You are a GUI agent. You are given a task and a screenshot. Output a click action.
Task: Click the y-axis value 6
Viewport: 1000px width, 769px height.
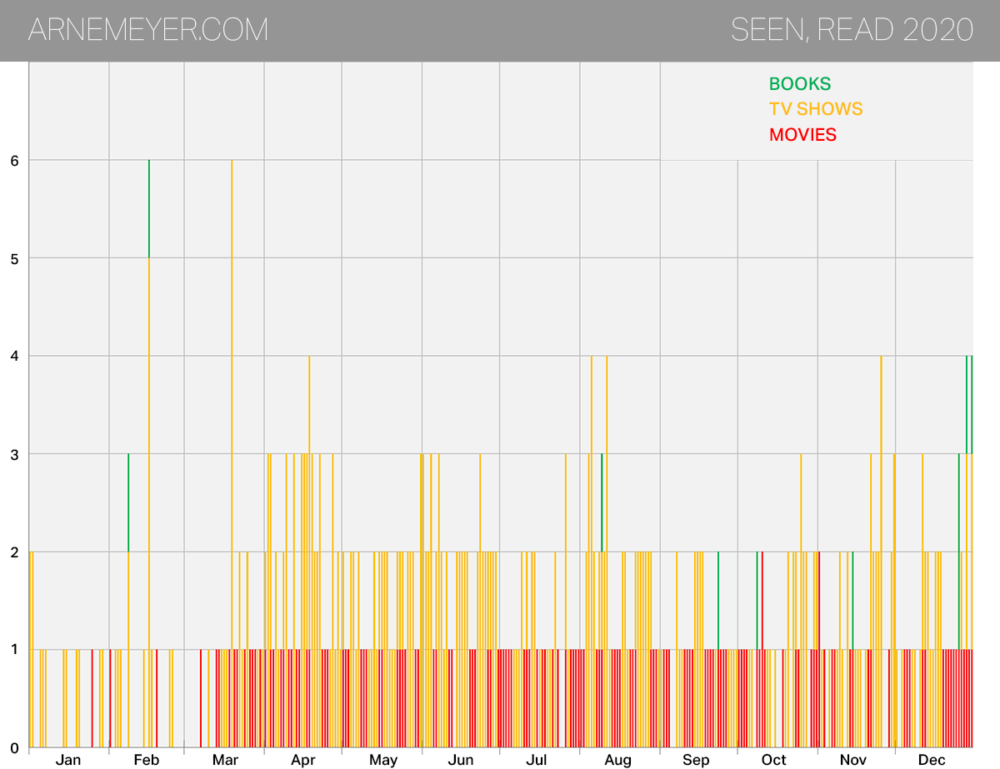(15, 161)
